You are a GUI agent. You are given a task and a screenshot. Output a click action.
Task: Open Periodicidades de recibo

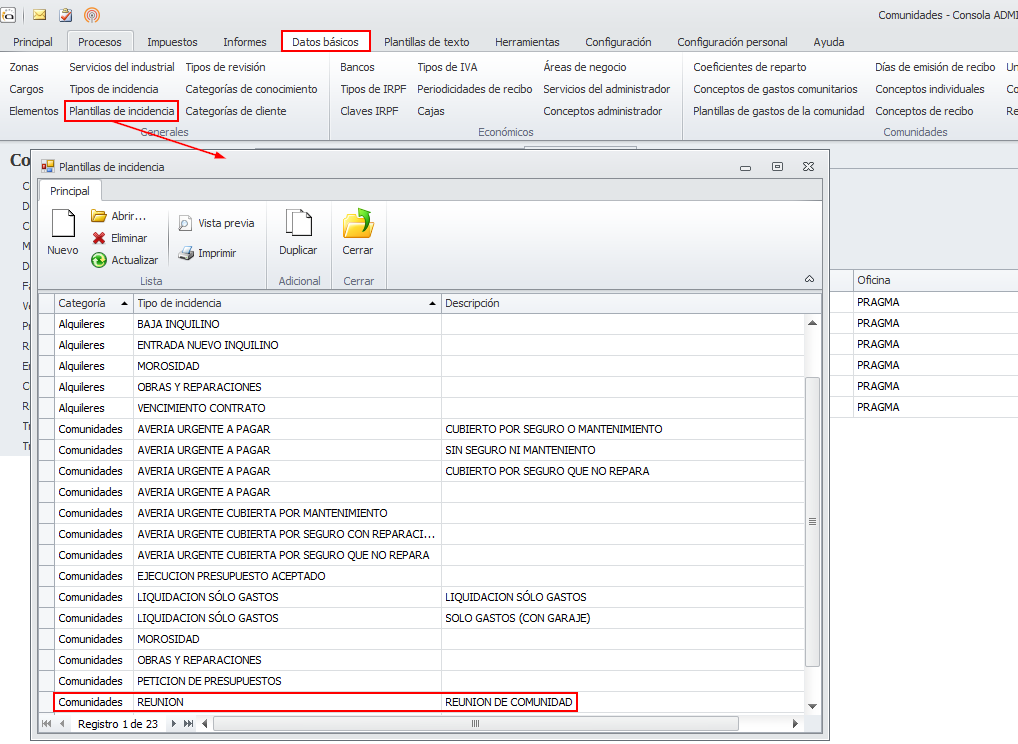[x=475, y=89]
